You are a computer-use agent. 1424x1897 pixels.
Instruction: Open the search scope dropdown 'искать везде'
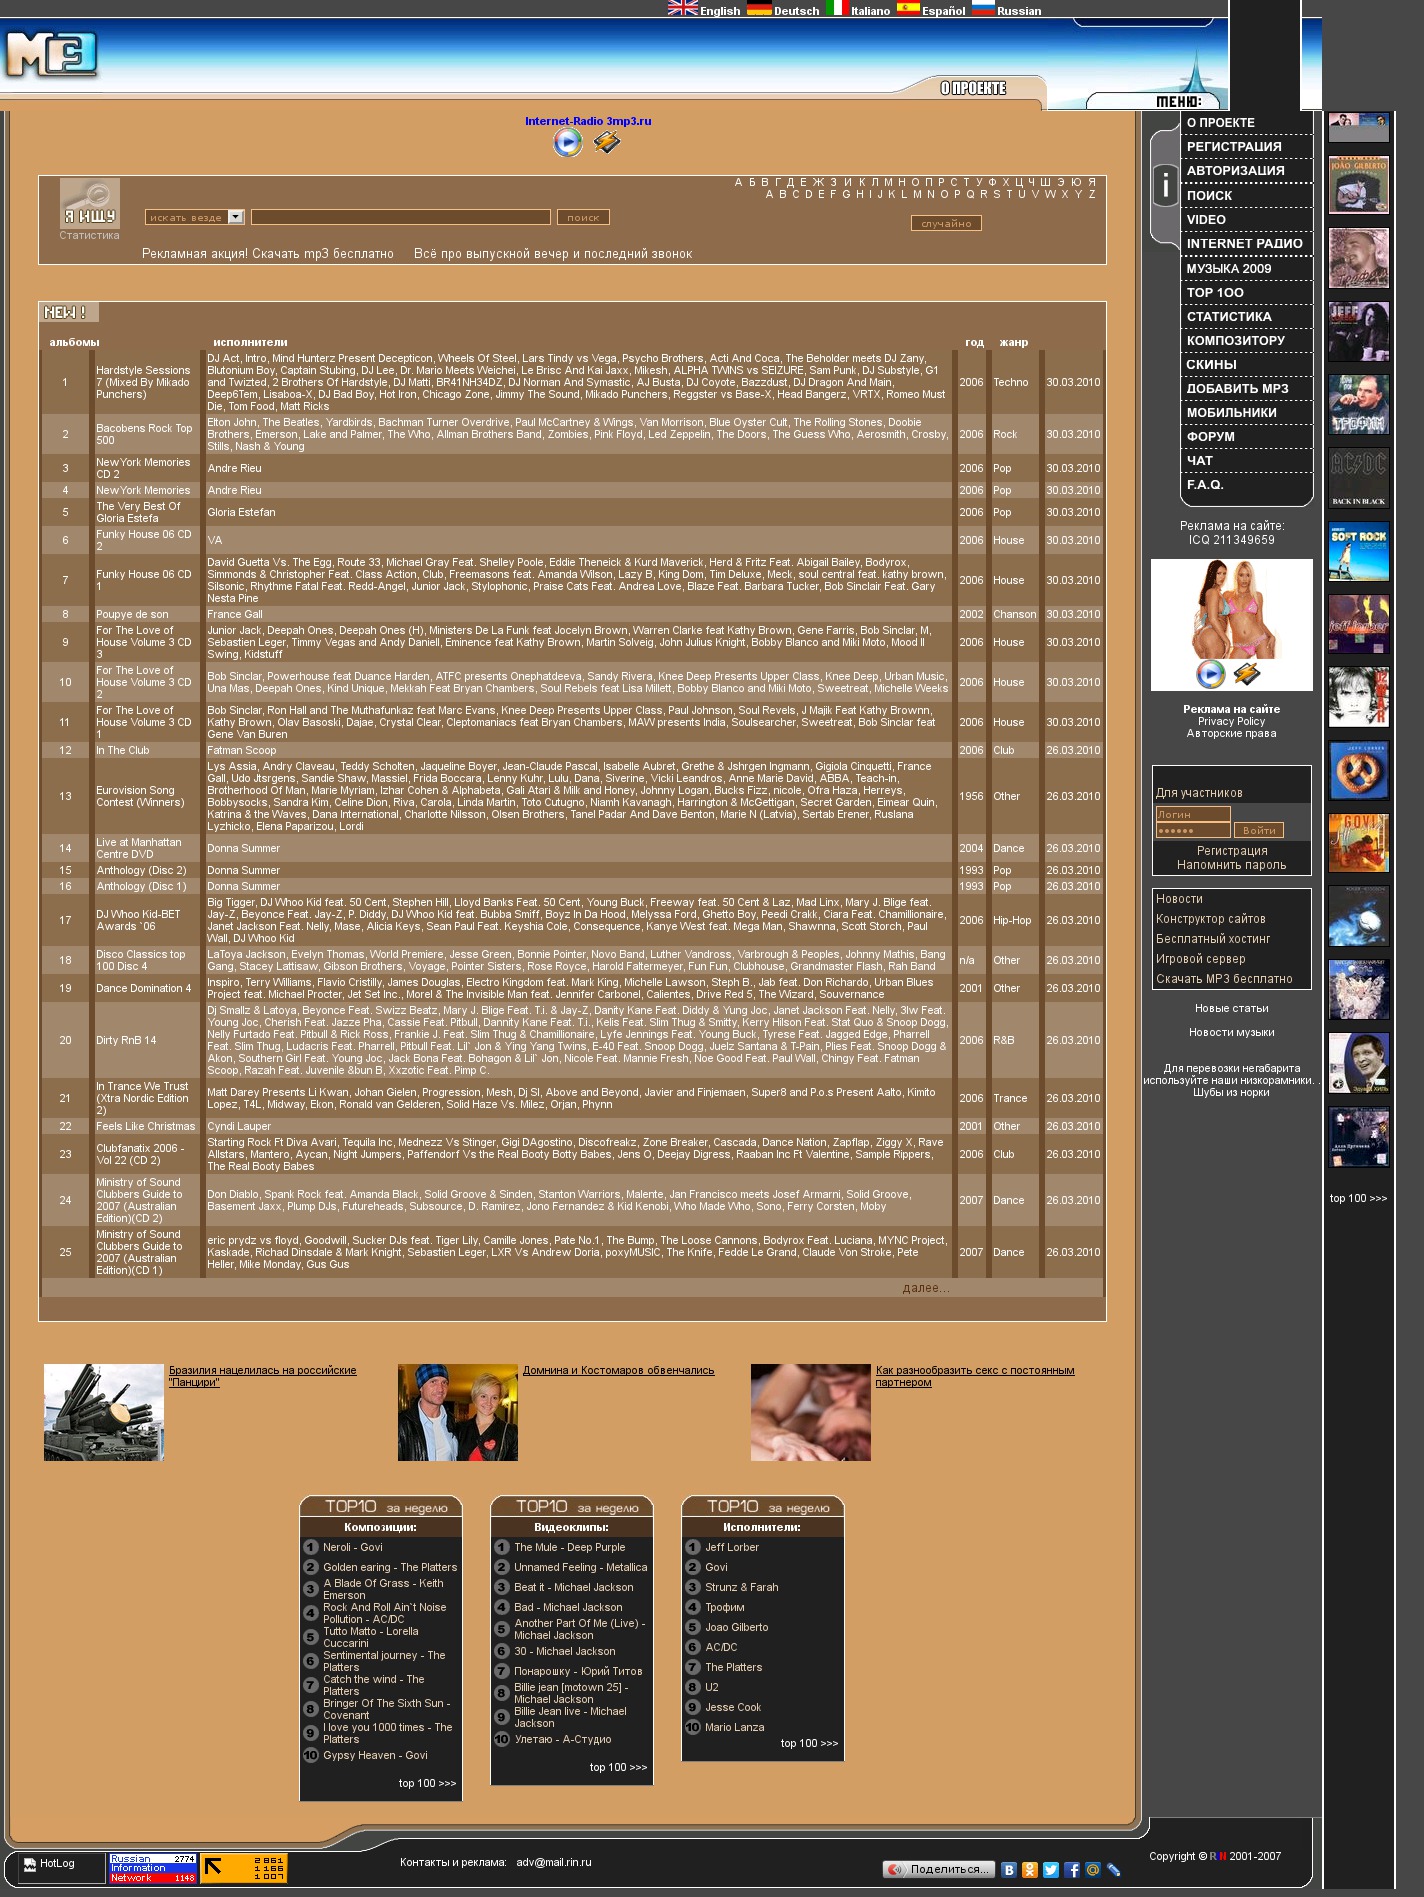tap(195, 217)
